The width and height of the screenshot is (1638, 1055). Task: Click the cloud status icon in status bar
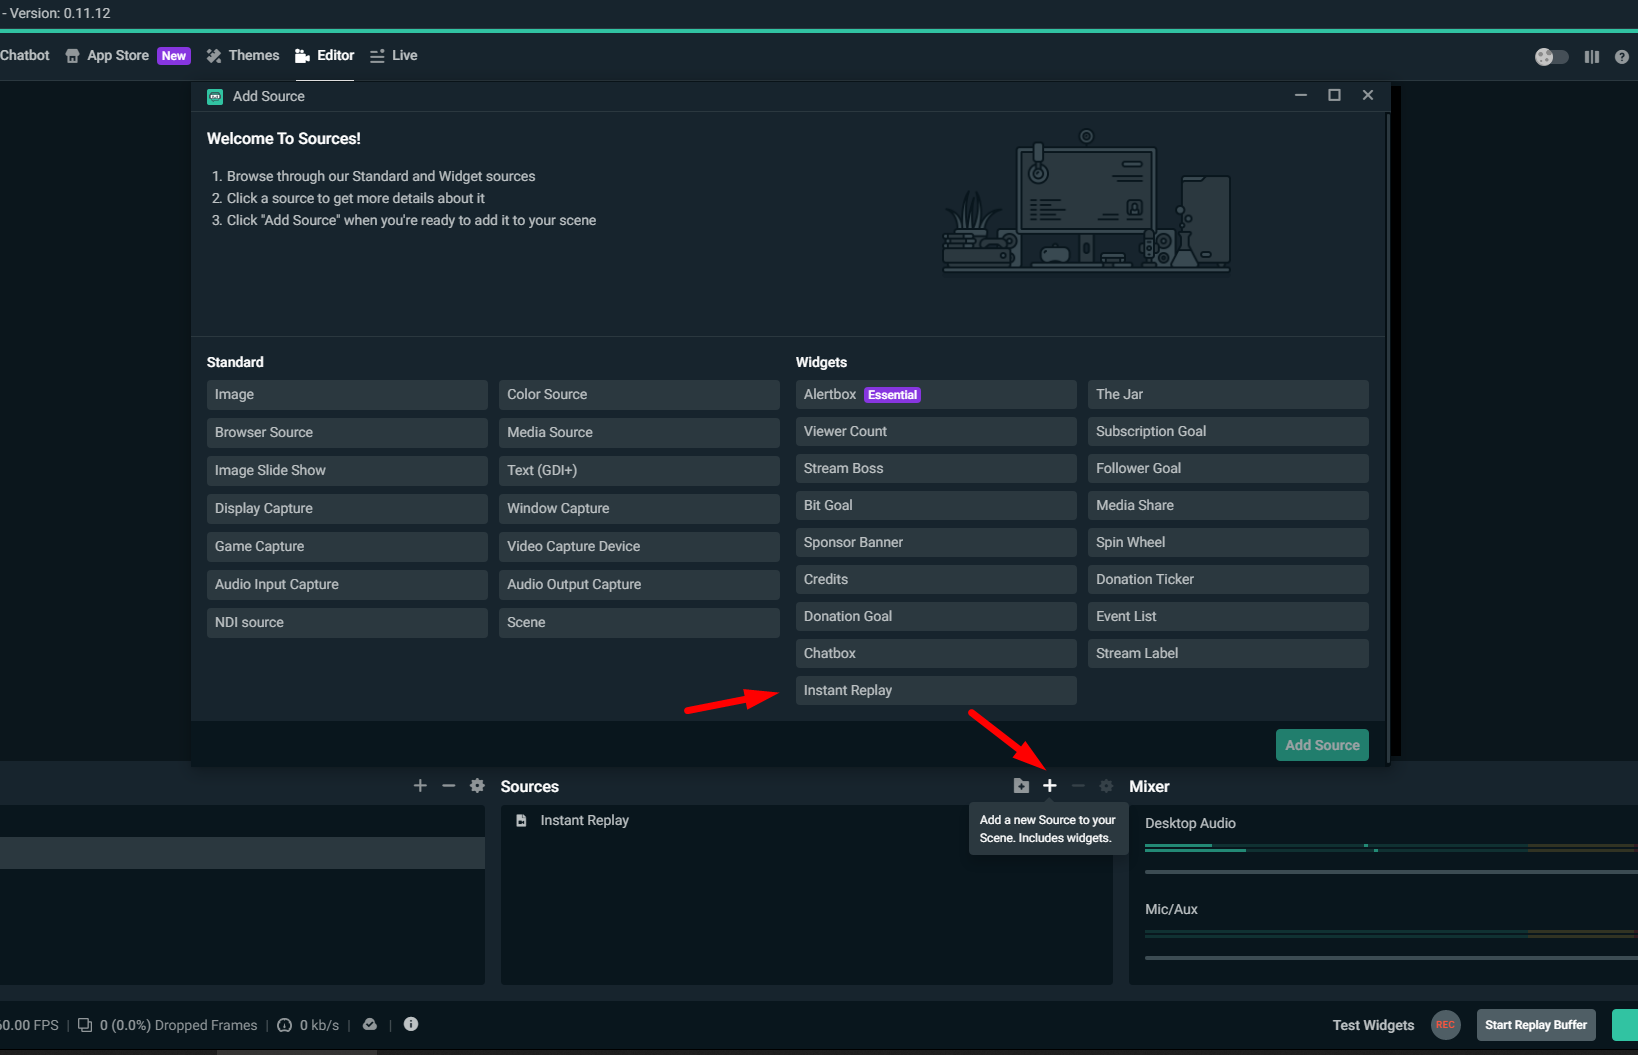point(370,1024)
